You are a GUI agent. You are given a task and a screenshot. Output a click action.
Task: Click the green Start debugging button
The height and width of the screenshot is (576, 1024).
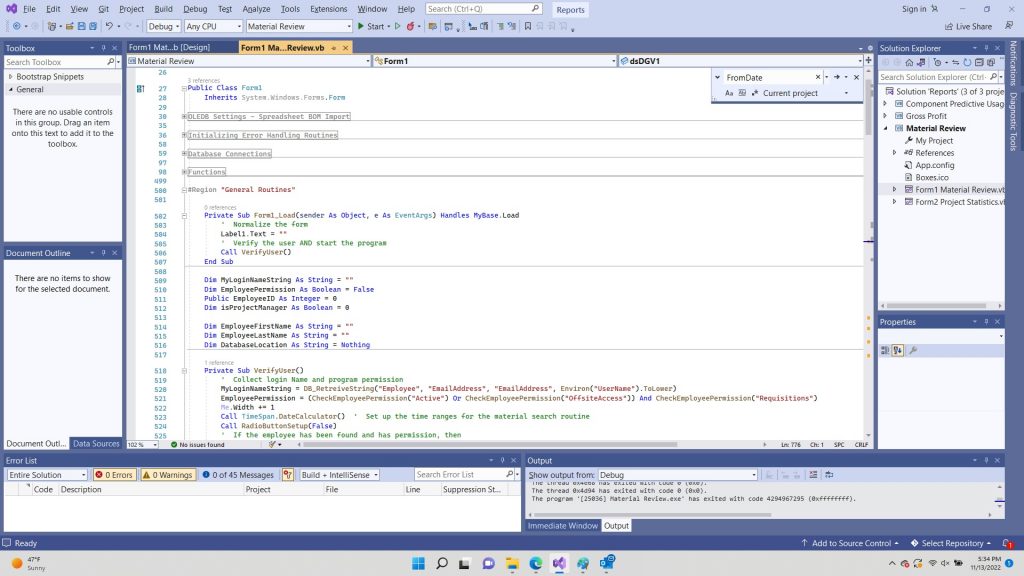[370, 26]
